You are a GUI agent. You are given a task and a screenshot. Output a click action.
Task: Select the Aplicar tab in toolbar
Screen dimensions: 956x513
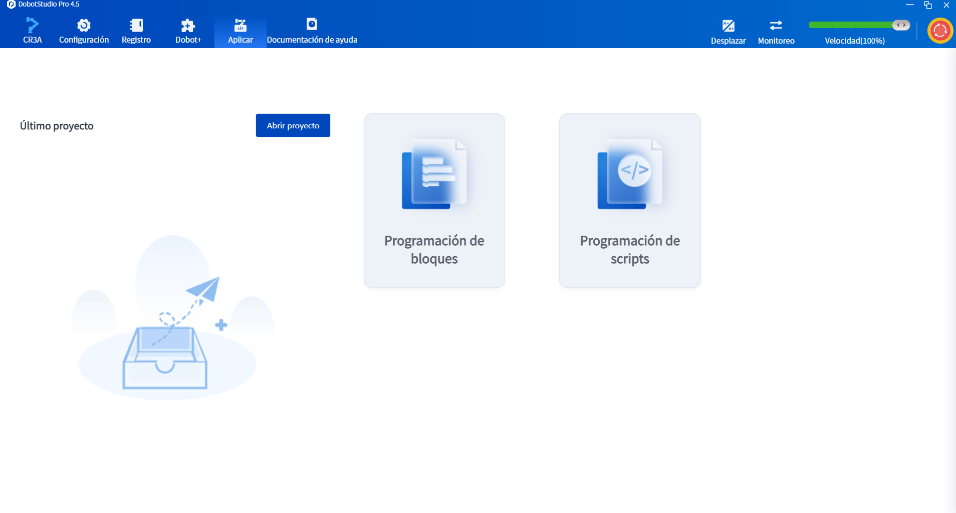[240, 31]
